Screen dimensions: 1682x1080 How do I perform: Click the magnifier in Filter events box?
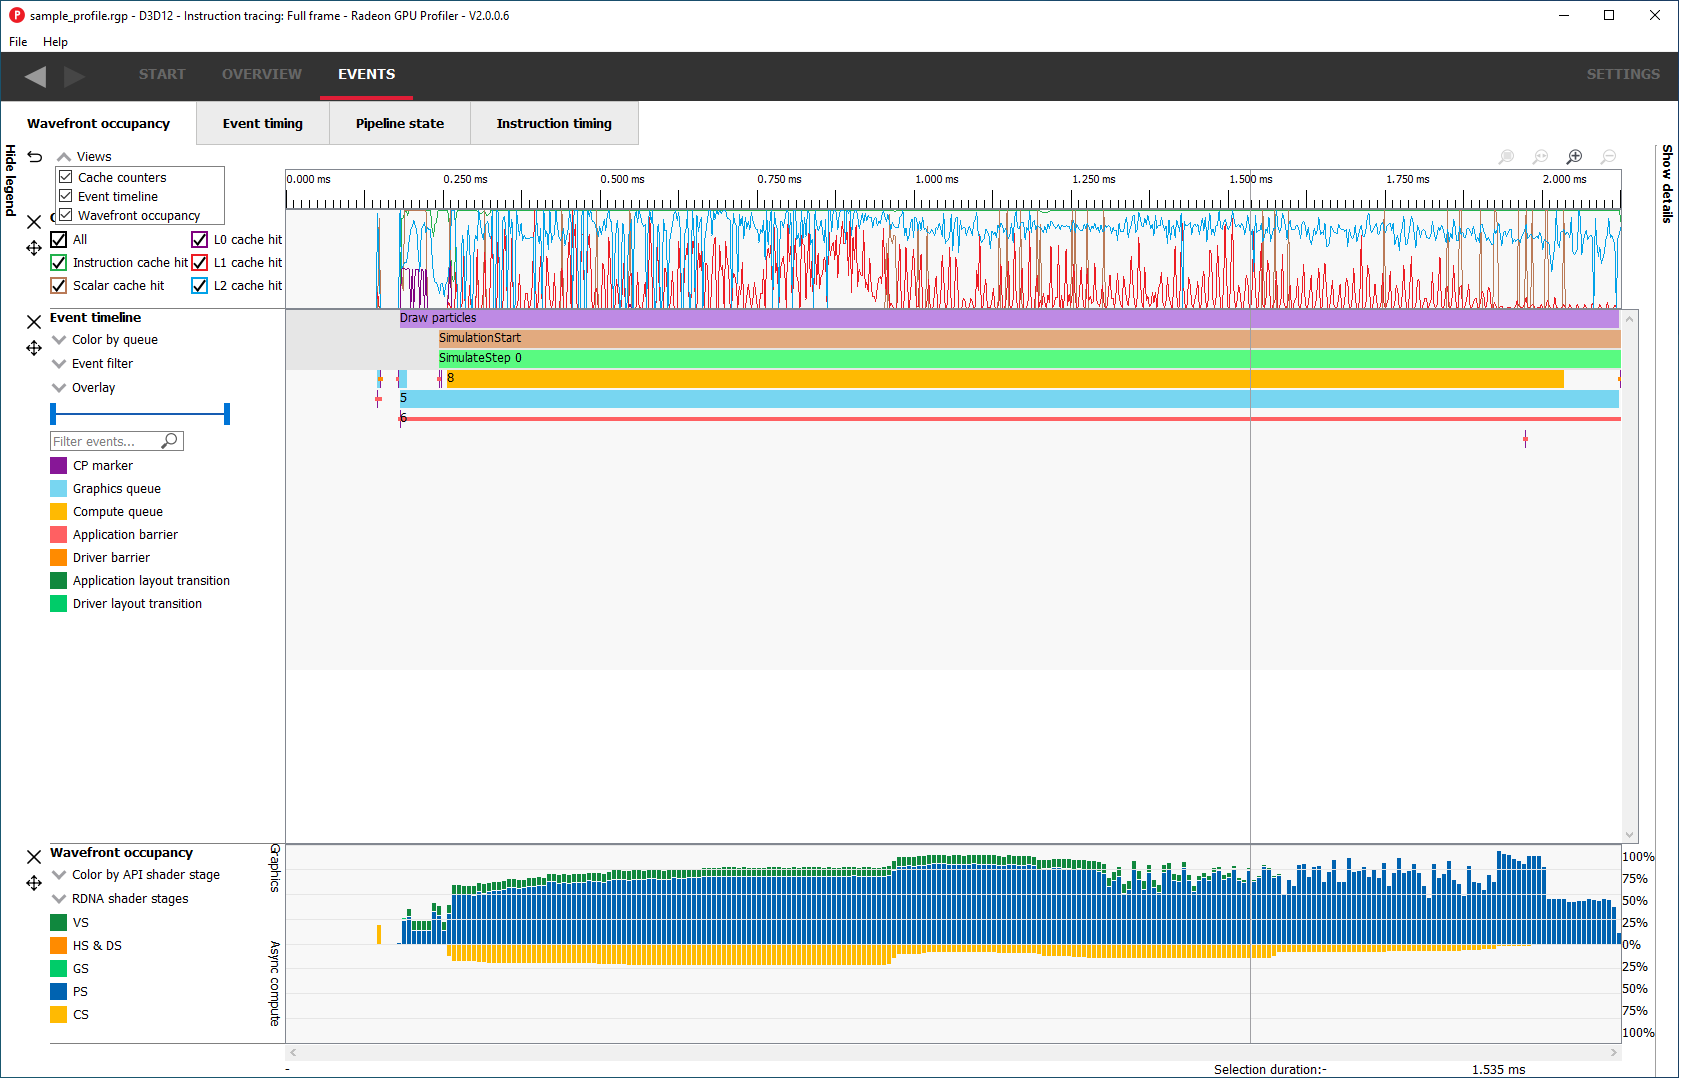(170, 441)
